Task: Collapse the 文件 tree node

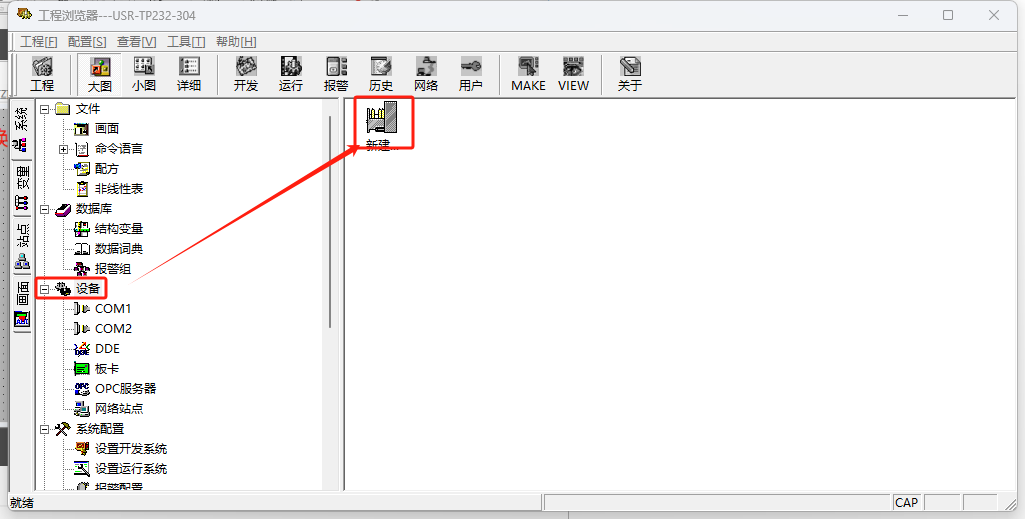Action: (x=44, y=109)
